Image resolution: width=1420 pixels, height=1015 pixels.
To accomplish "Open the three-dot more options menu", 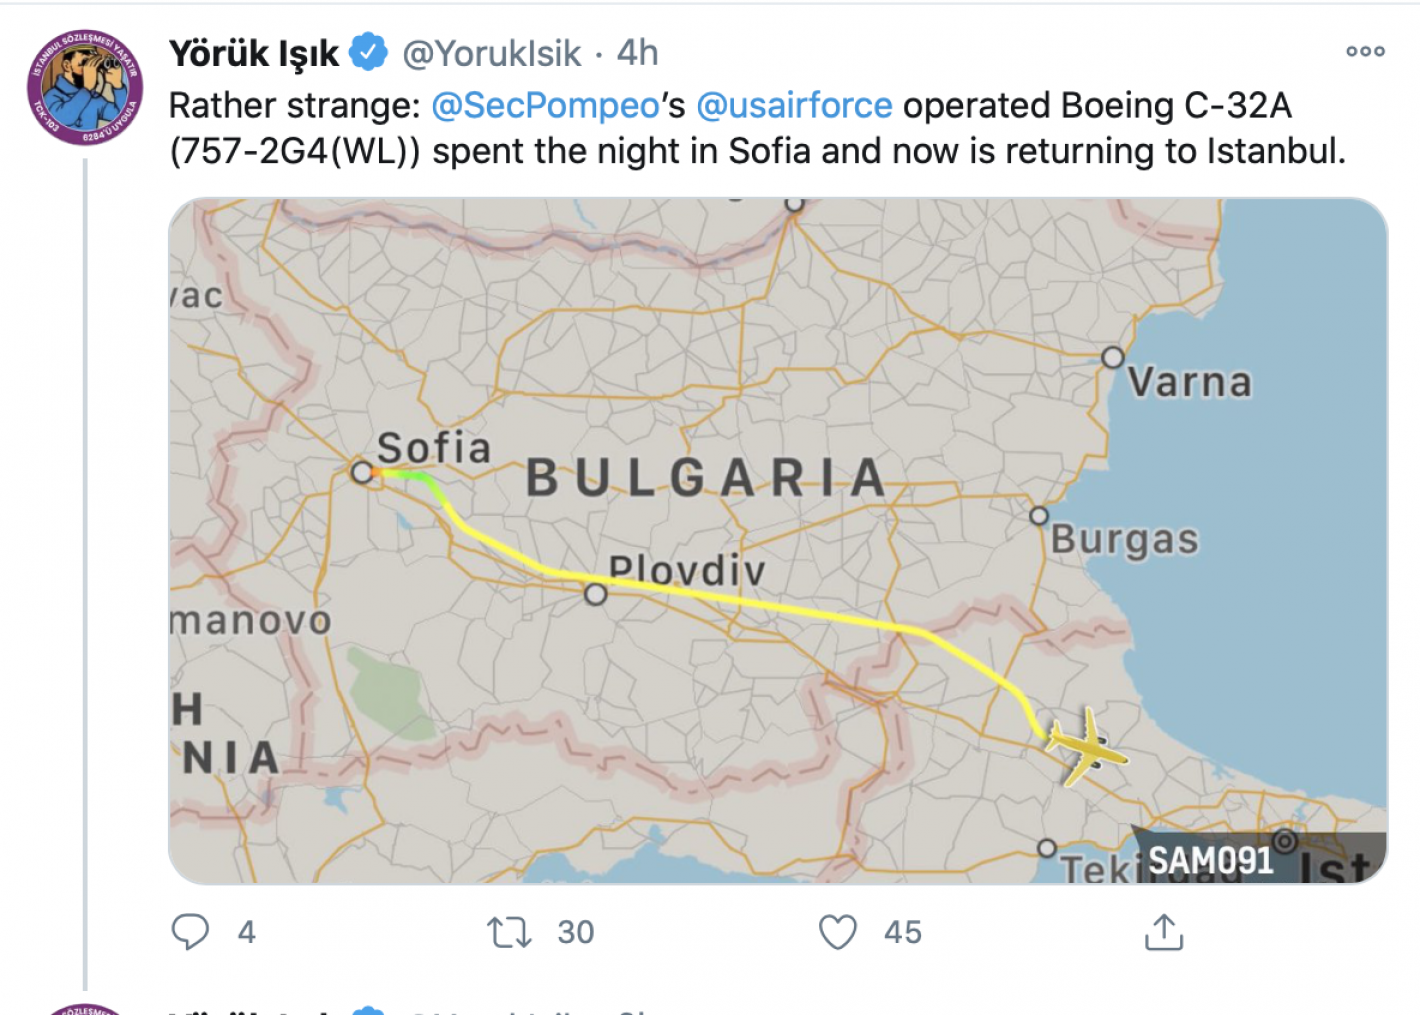I will [x=1365, y=51].
